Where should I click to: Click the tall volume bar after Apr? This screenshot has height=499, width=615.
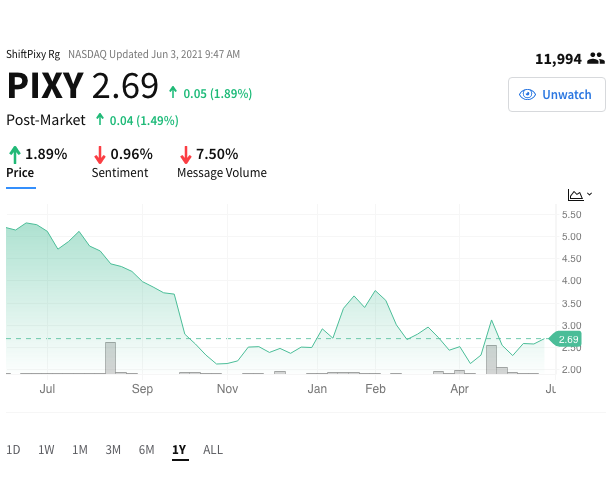491,359
